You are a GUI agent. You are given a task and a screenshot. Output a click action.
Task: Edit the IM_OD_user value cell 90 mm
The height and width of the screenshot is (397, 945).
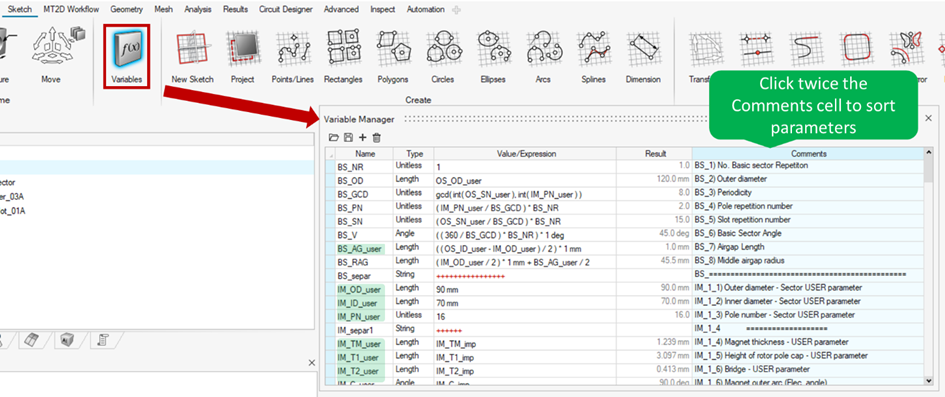pyautogui.click(x=525, y=288)
